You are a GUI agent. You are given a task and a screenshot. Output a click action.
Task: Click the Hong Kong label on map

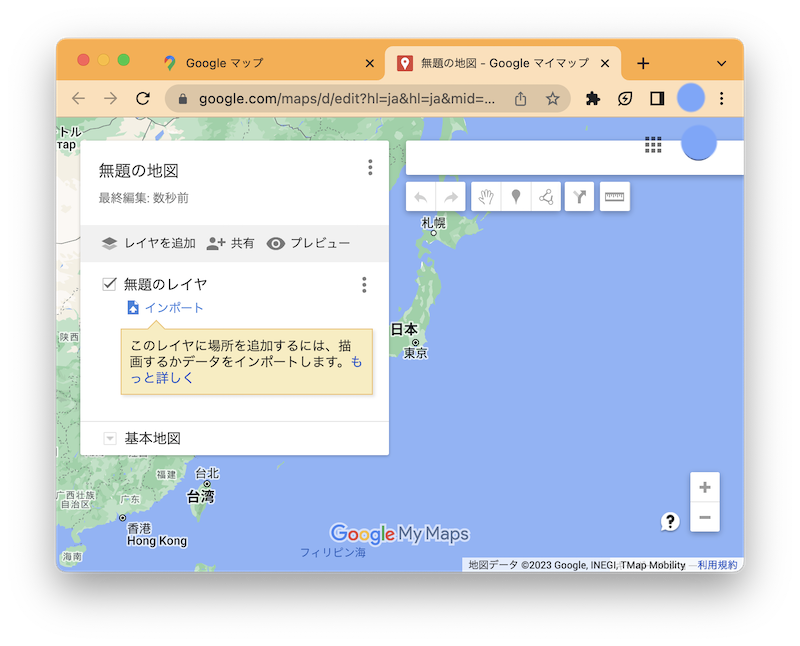coord(157,541)
